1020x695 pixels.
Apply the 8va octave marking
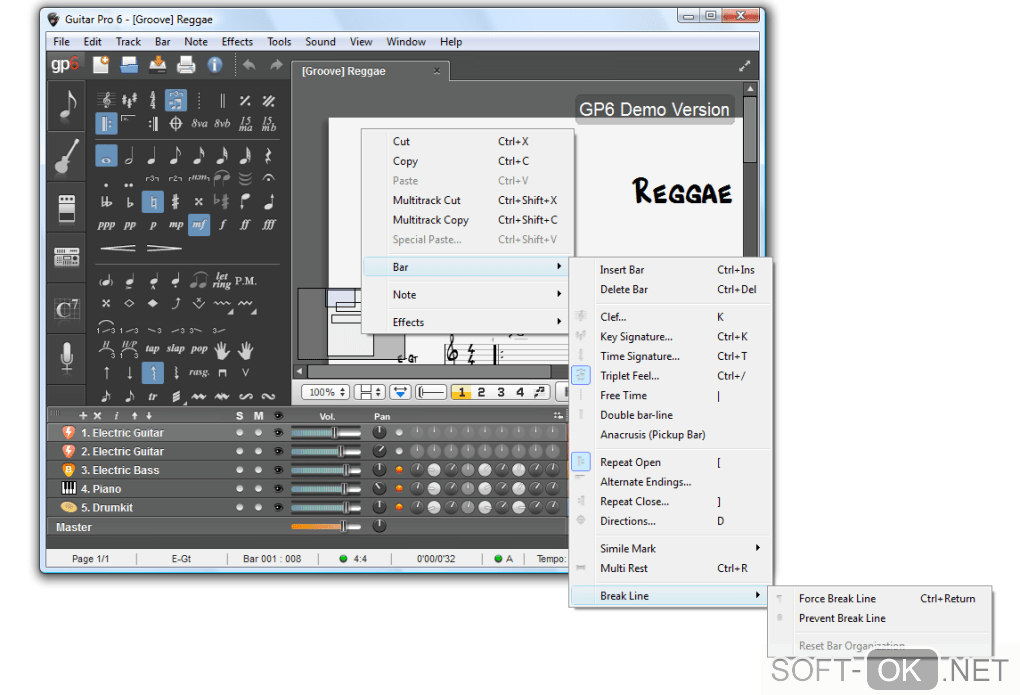[x=199, y=123]
